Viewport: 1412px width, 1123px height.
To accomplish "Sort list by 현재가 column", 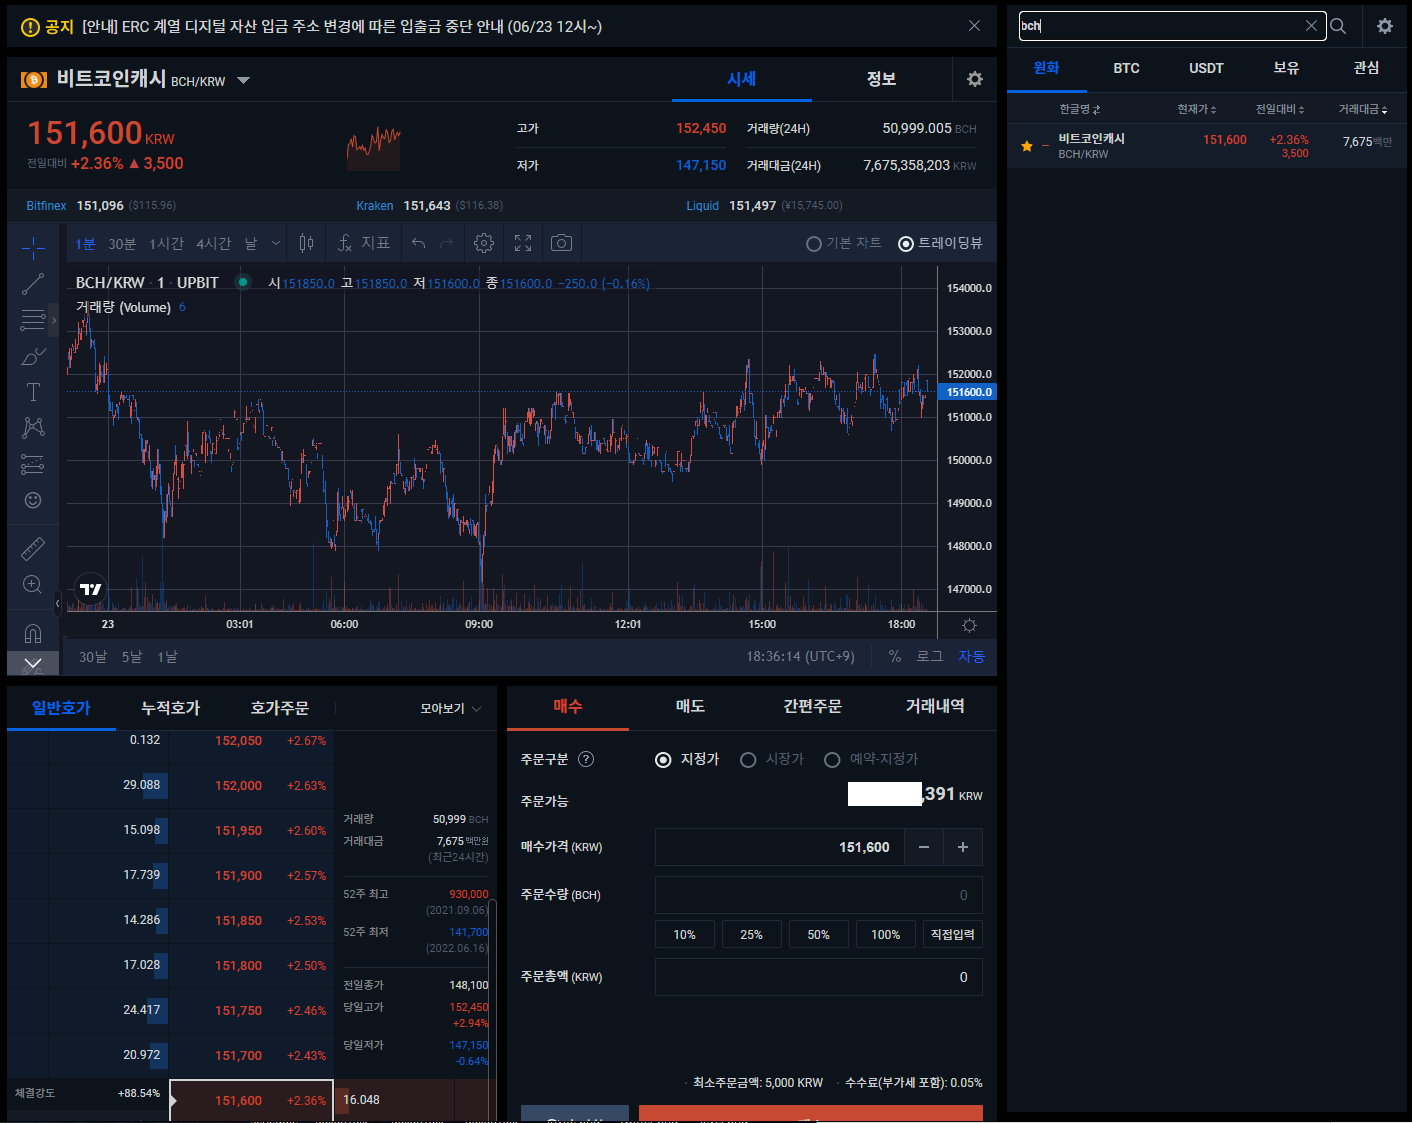I will [1197, 109].
